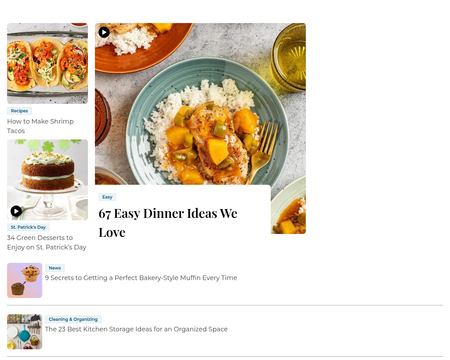Open 34 Green Desserts article link
Image resolution: width=450 pixels, height=360 pixels.
pos(47,242)
